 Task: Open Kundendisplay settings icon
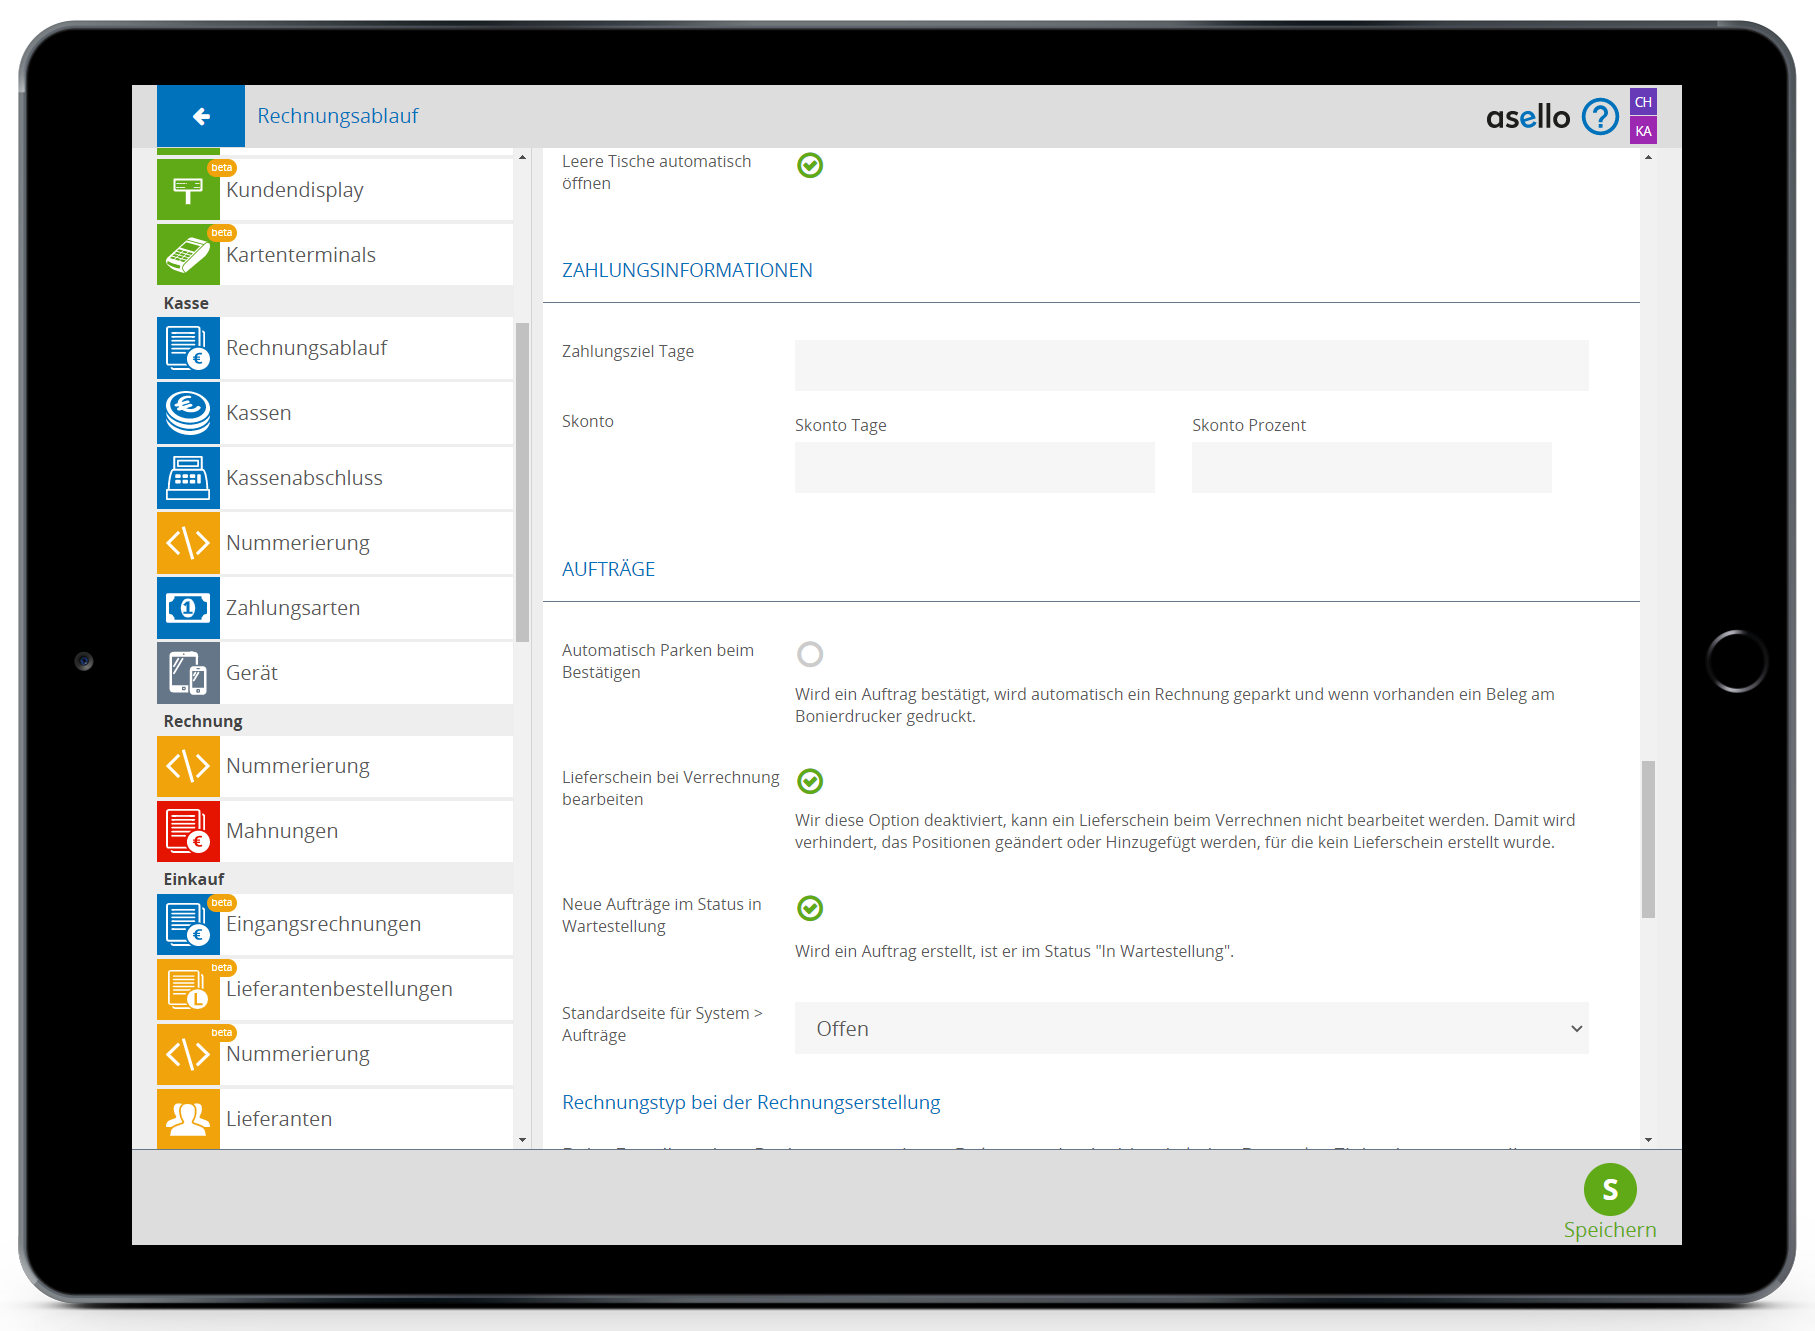[x=188, y=190]
